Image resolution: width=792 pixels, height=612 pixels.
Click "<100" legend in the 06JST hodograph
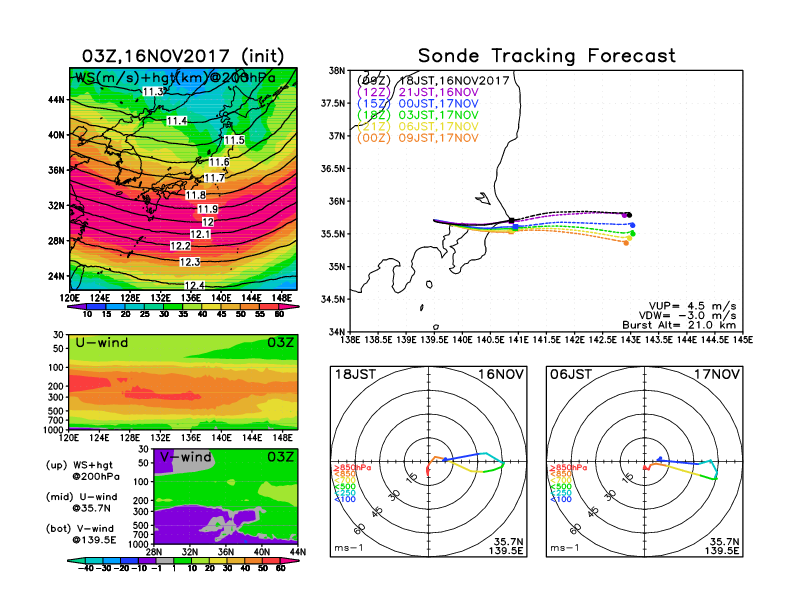(x=561, y=499)
